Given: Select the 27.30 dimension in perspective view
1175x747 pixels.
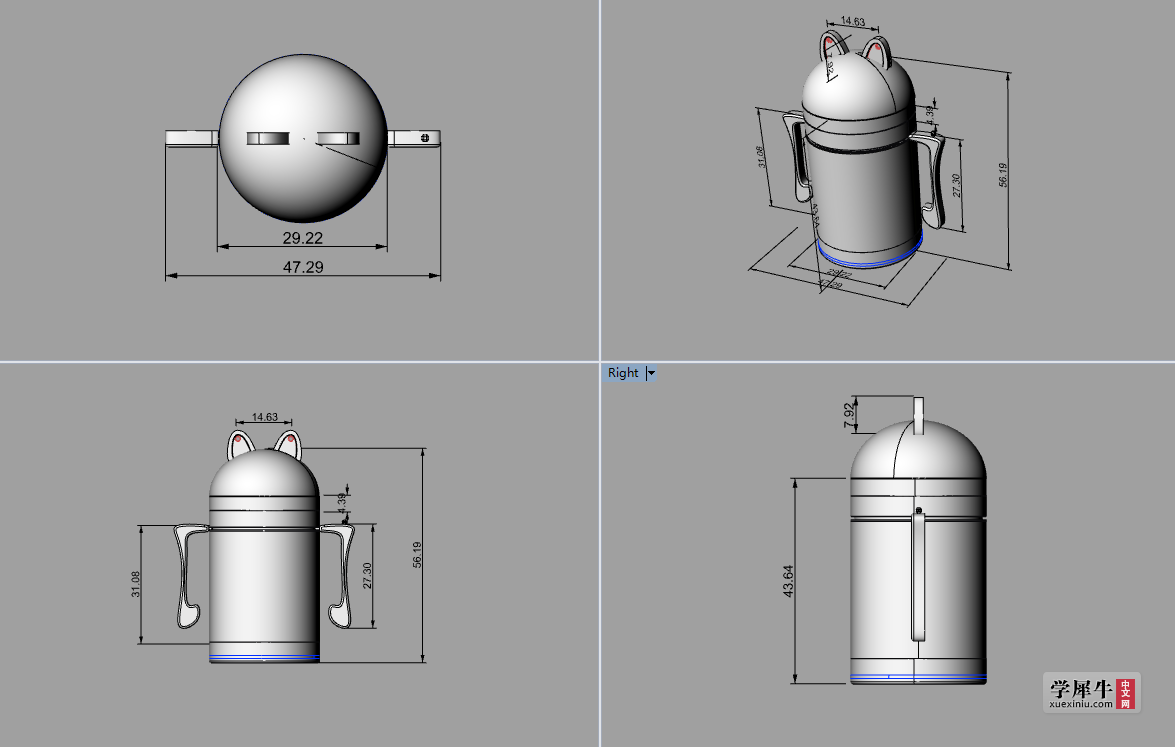Looking at the screenshot, I should pos(956,185).
